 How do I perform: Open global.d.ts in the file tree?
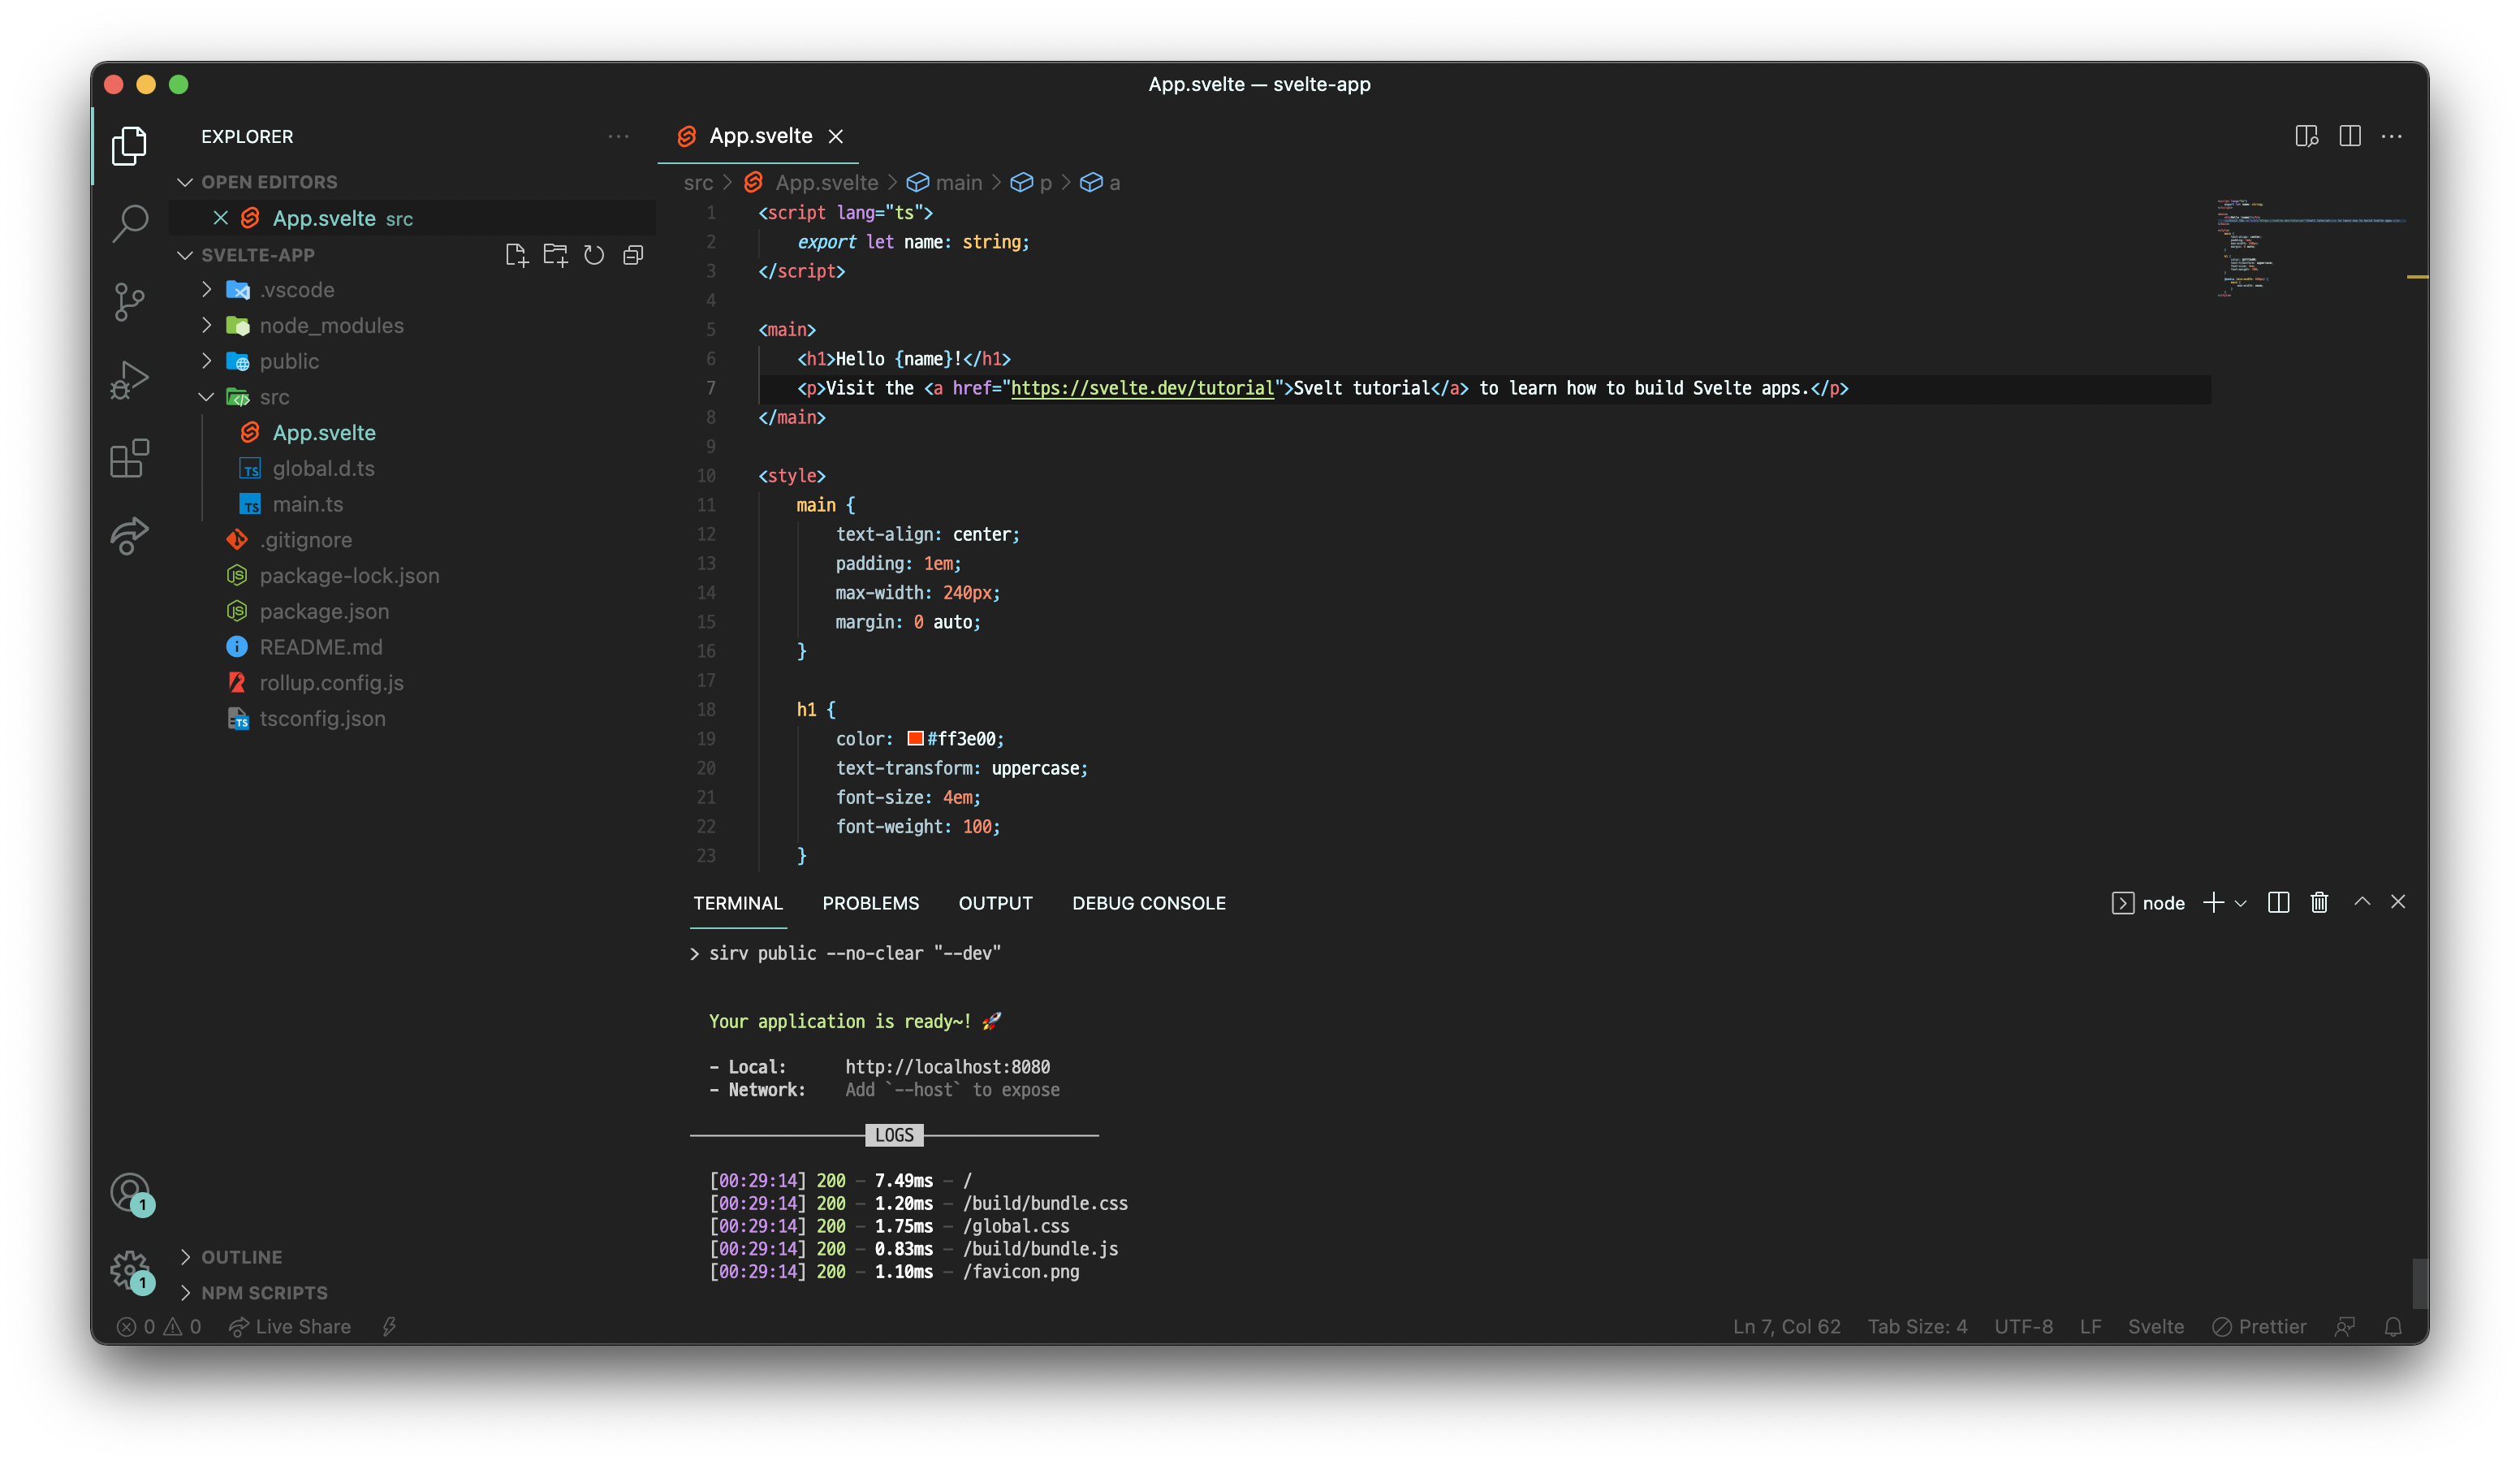pyautogui.click(x=323, y=468)
